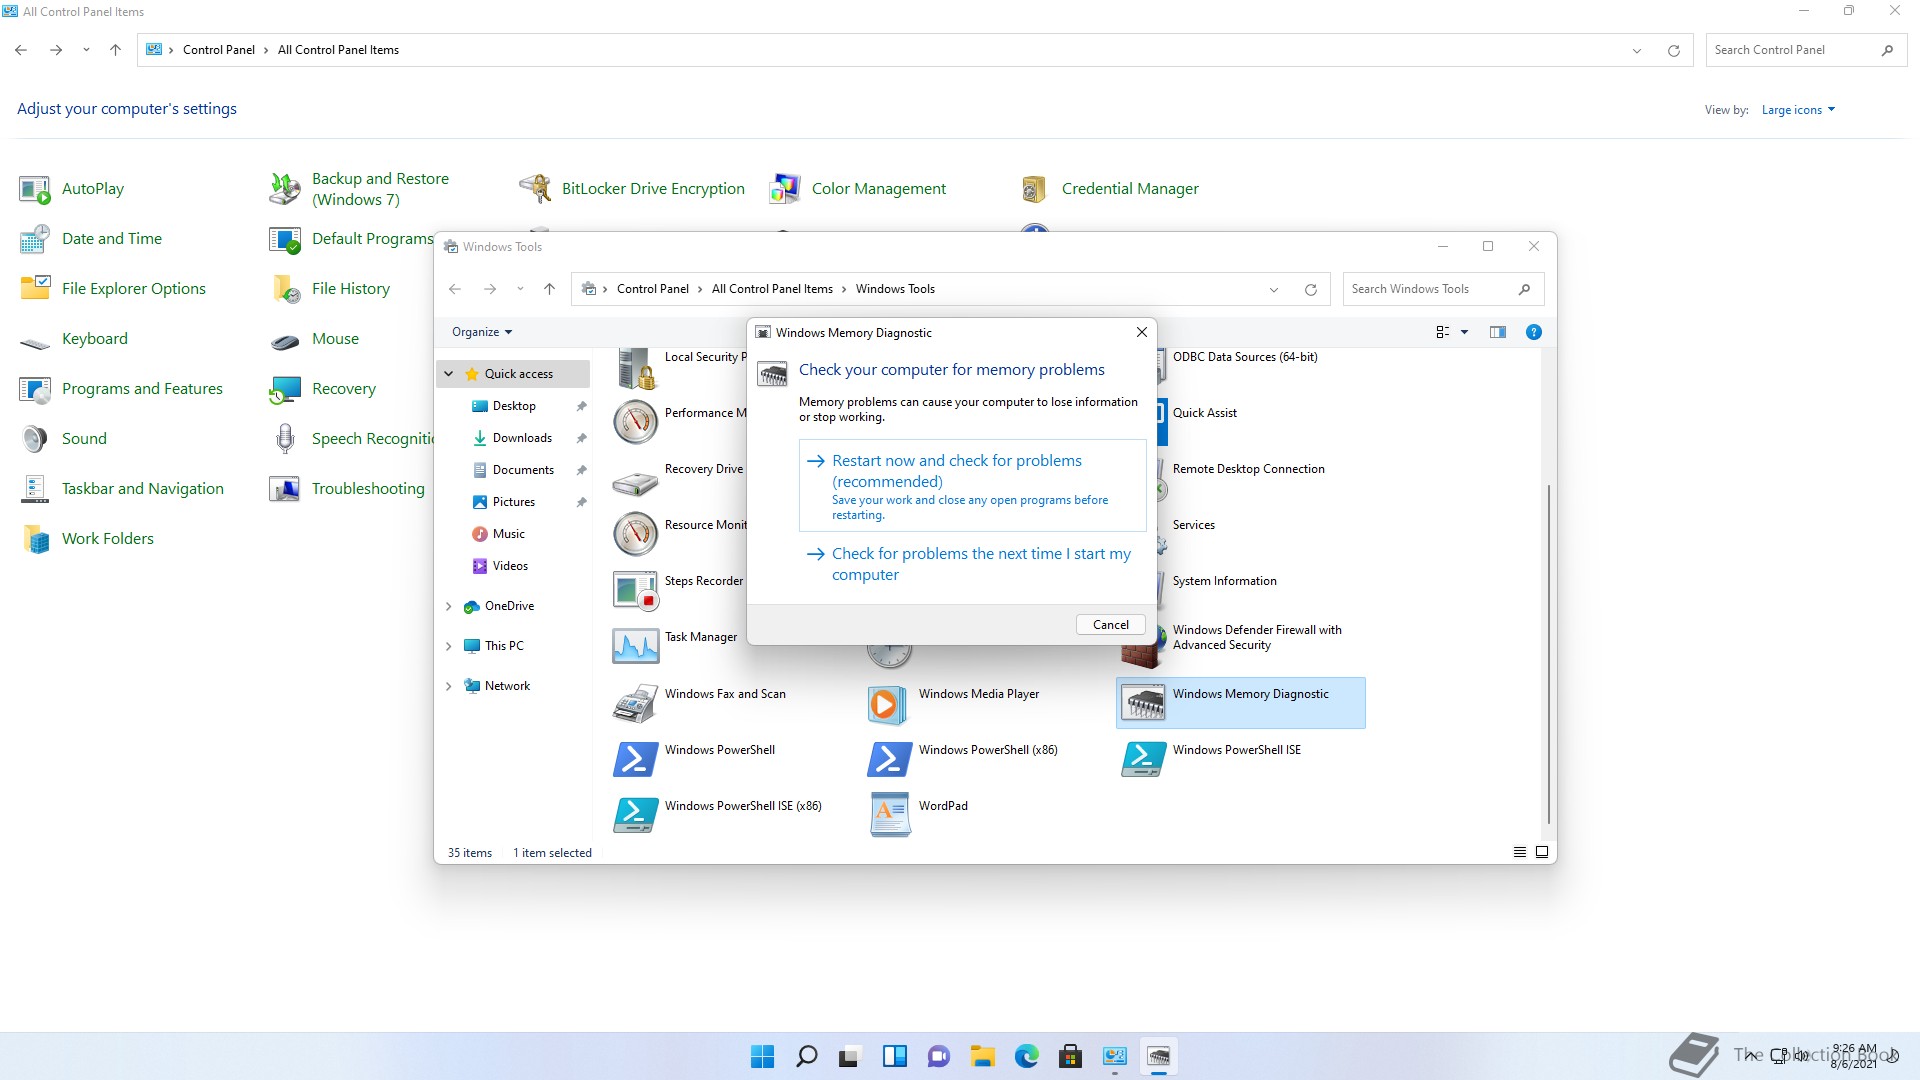Refresh the Windows Tools window
The height and width of the screenshot is (1080, 1920).
click(x=1310, y=290)
